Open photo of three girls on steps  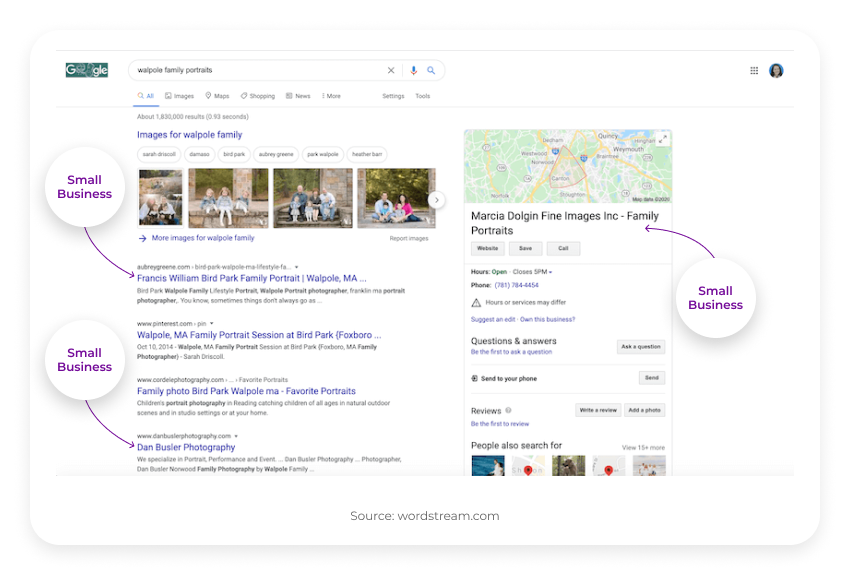pyautogui.click(x=228, y=198)
